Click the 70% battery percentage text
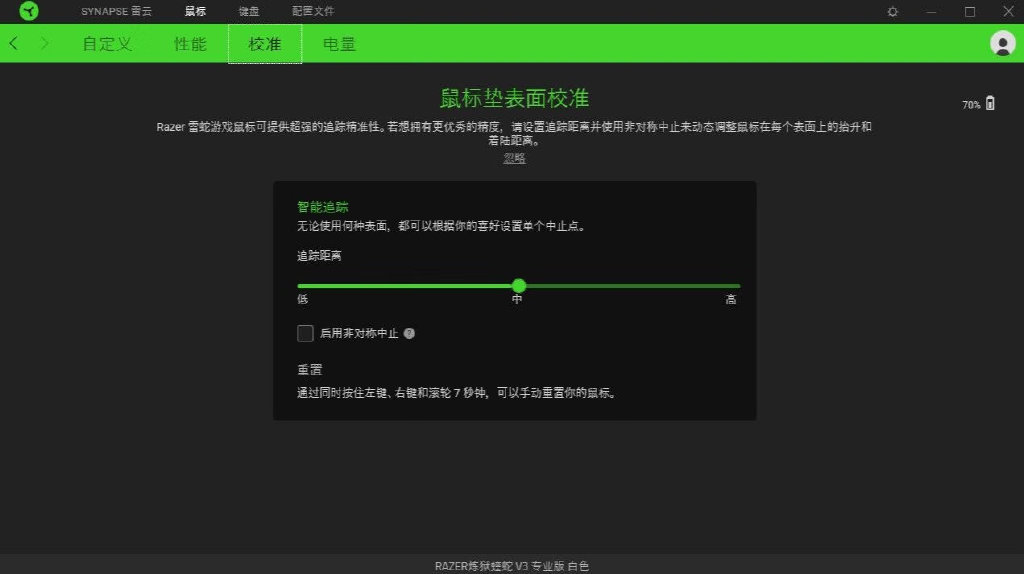The height and width of the screenshot is (574, 1024). [x=971, y=104]
